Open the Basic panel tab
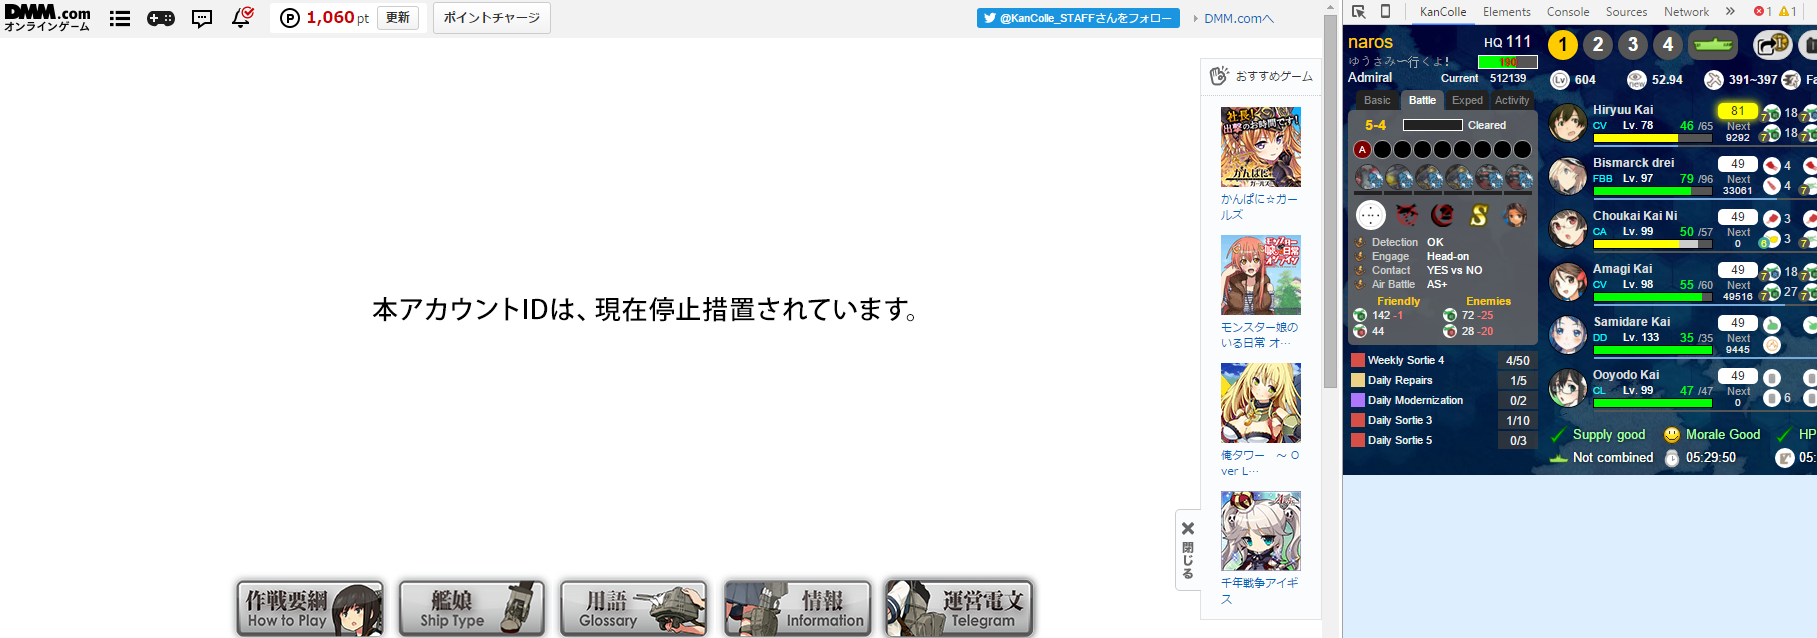 1377,100
